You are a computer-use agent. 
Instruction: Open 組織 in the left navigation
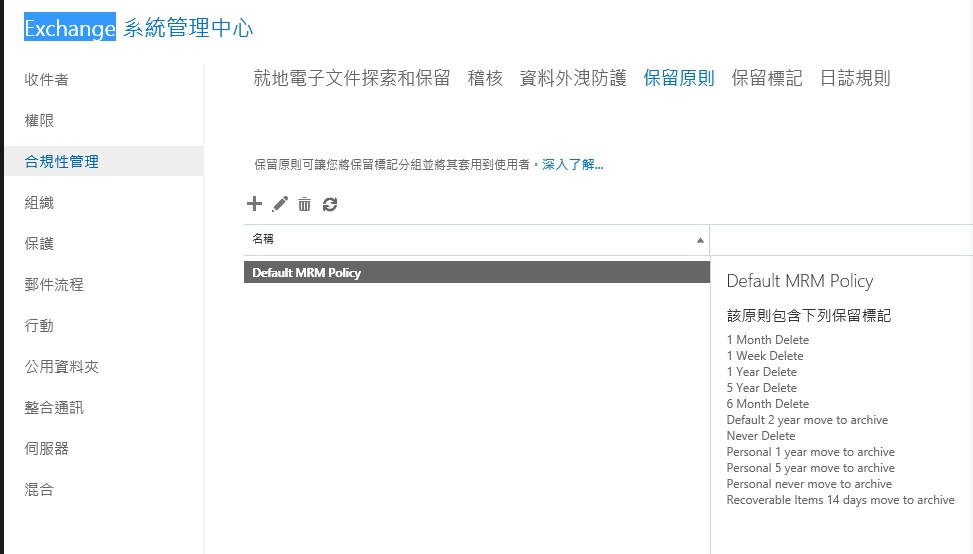pyautogui.click(x=39, y=202)
